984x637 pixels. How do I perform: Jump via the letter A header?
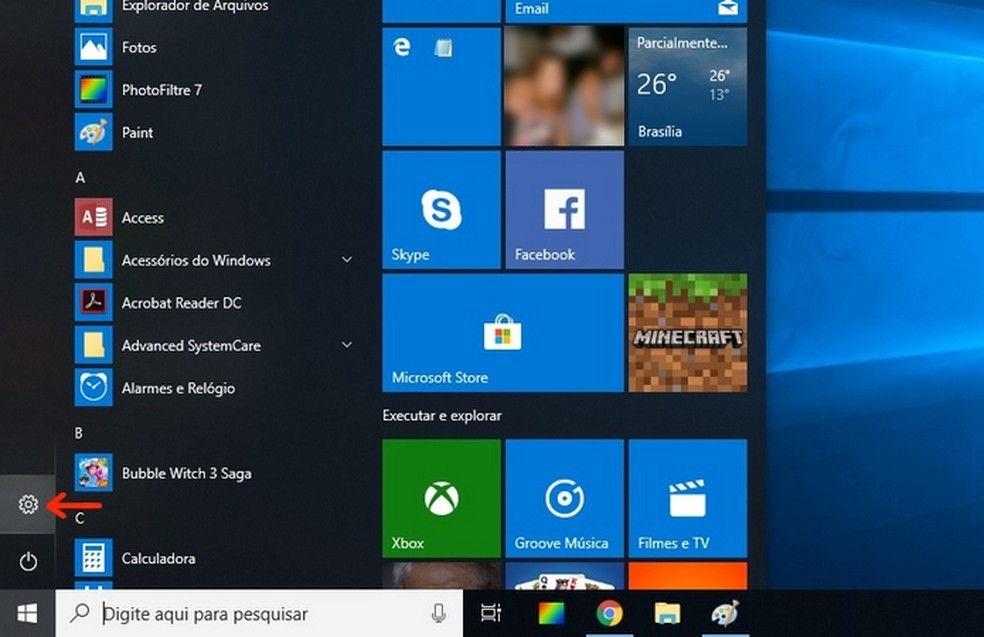click(80, 178)
